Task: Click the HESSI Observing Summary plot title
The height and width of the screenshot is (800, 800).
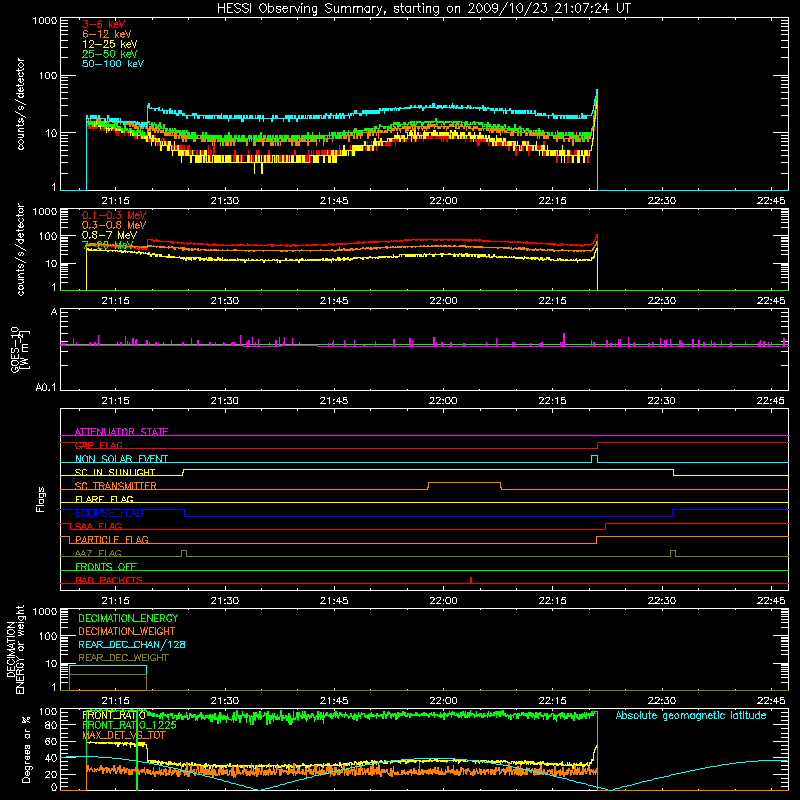Action: coord(423,8)
